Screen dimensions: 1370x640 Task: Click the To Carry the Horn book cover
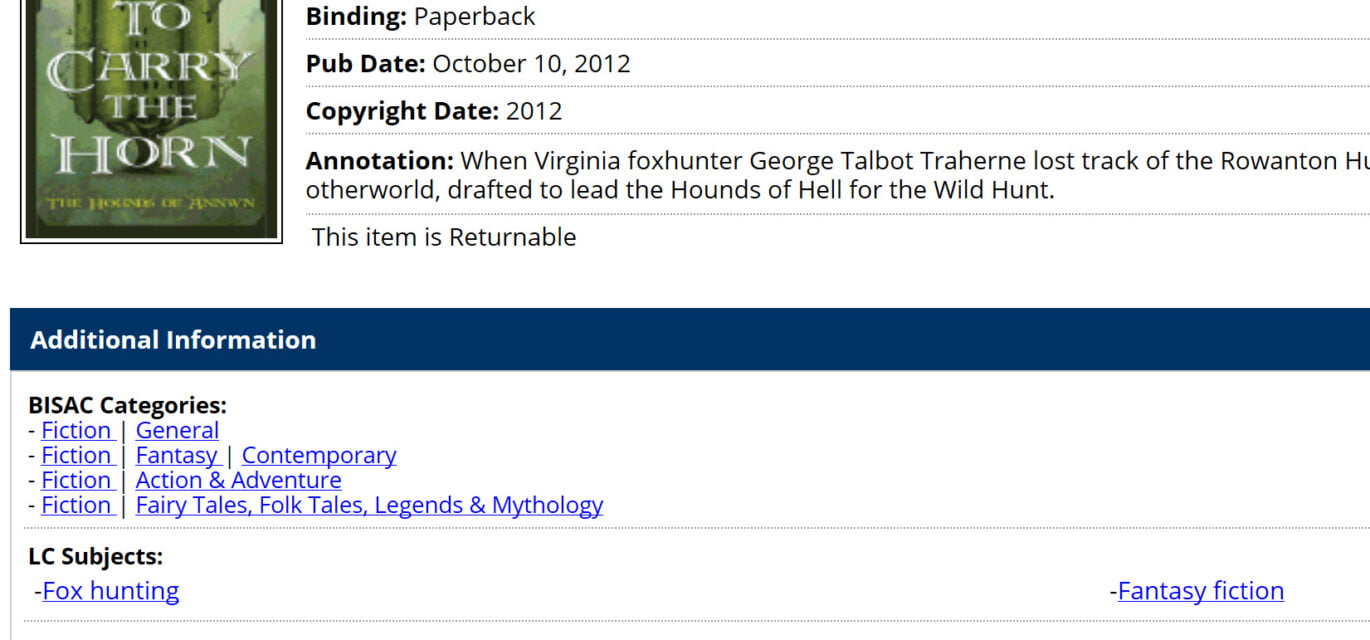click(x=151, y=118)
